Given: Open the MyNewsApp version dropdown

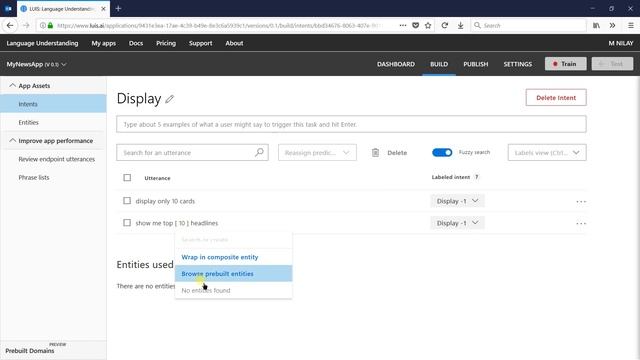Looking at the screenshot, I should click(x=36, y=64).
